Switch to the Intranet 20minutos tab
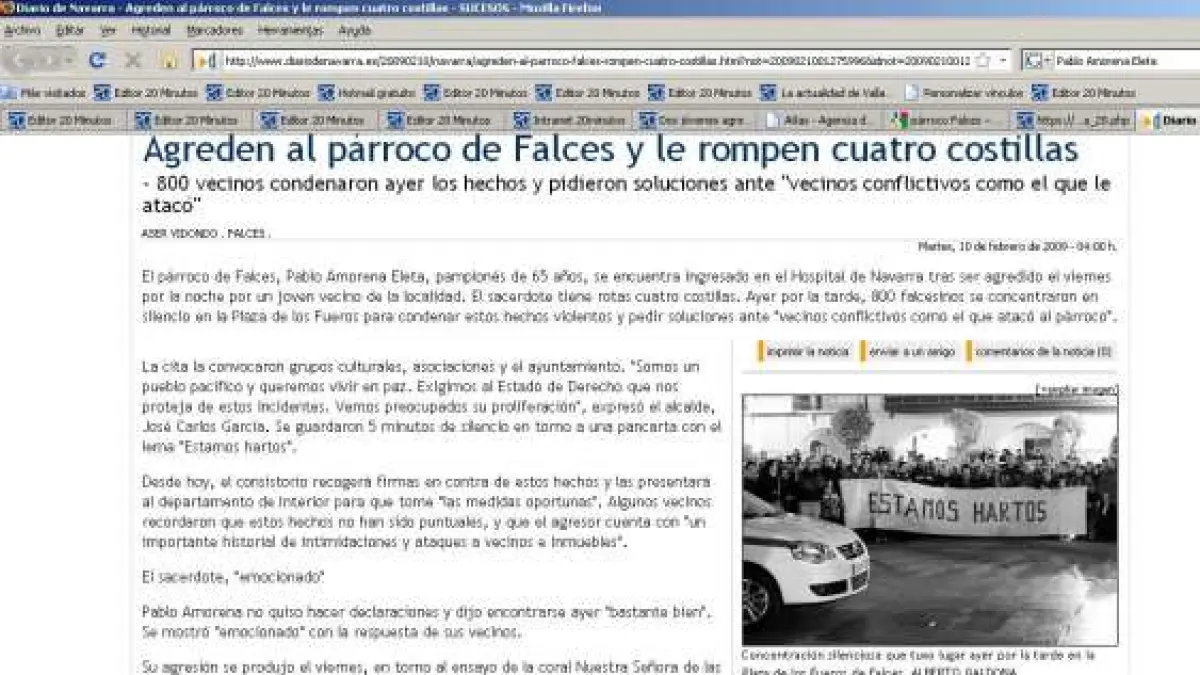Viewport: 1200px width, 675px height. (x=569, y=120)
